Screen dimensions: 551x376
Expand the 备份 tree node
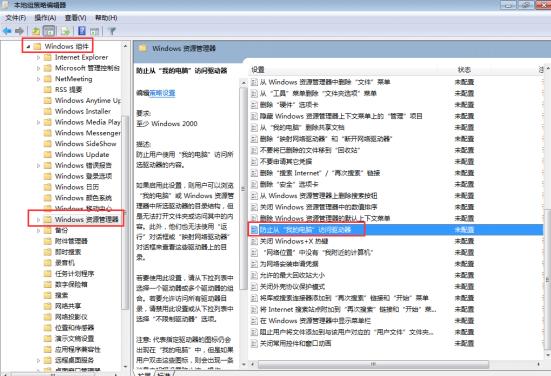click(38, 231)
